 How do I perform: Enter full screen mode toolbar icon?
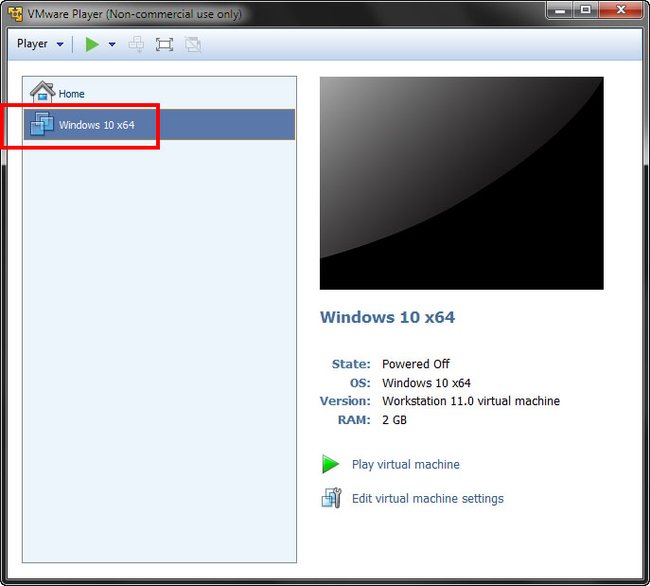pyautogui.click(x=164, y=44)
